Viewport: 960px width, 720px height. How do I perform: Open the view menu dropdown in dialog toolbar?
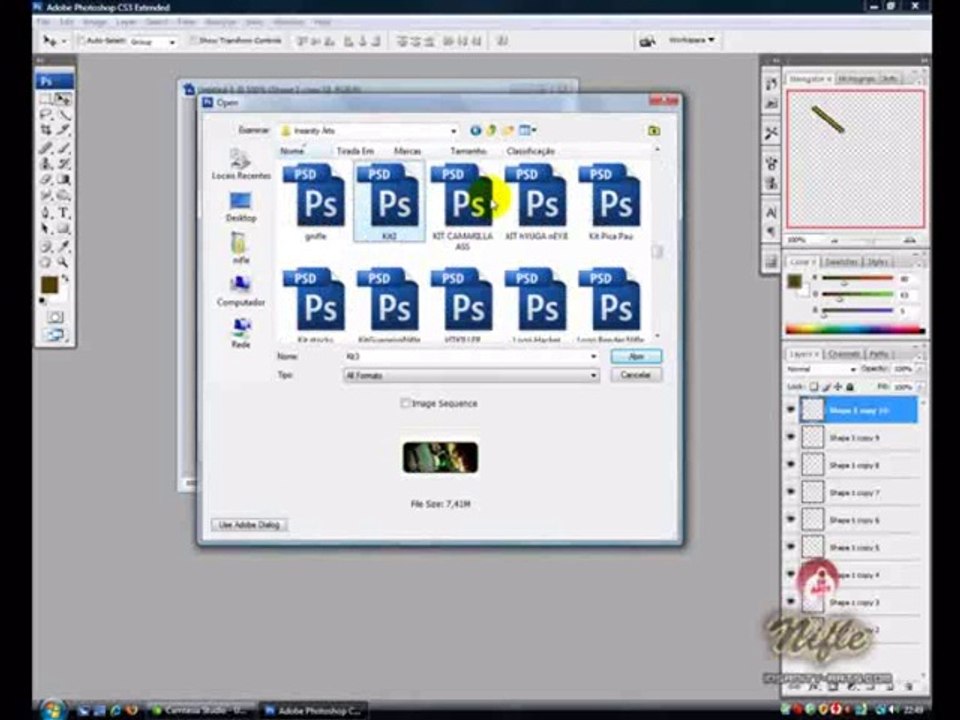click(534, 130)
